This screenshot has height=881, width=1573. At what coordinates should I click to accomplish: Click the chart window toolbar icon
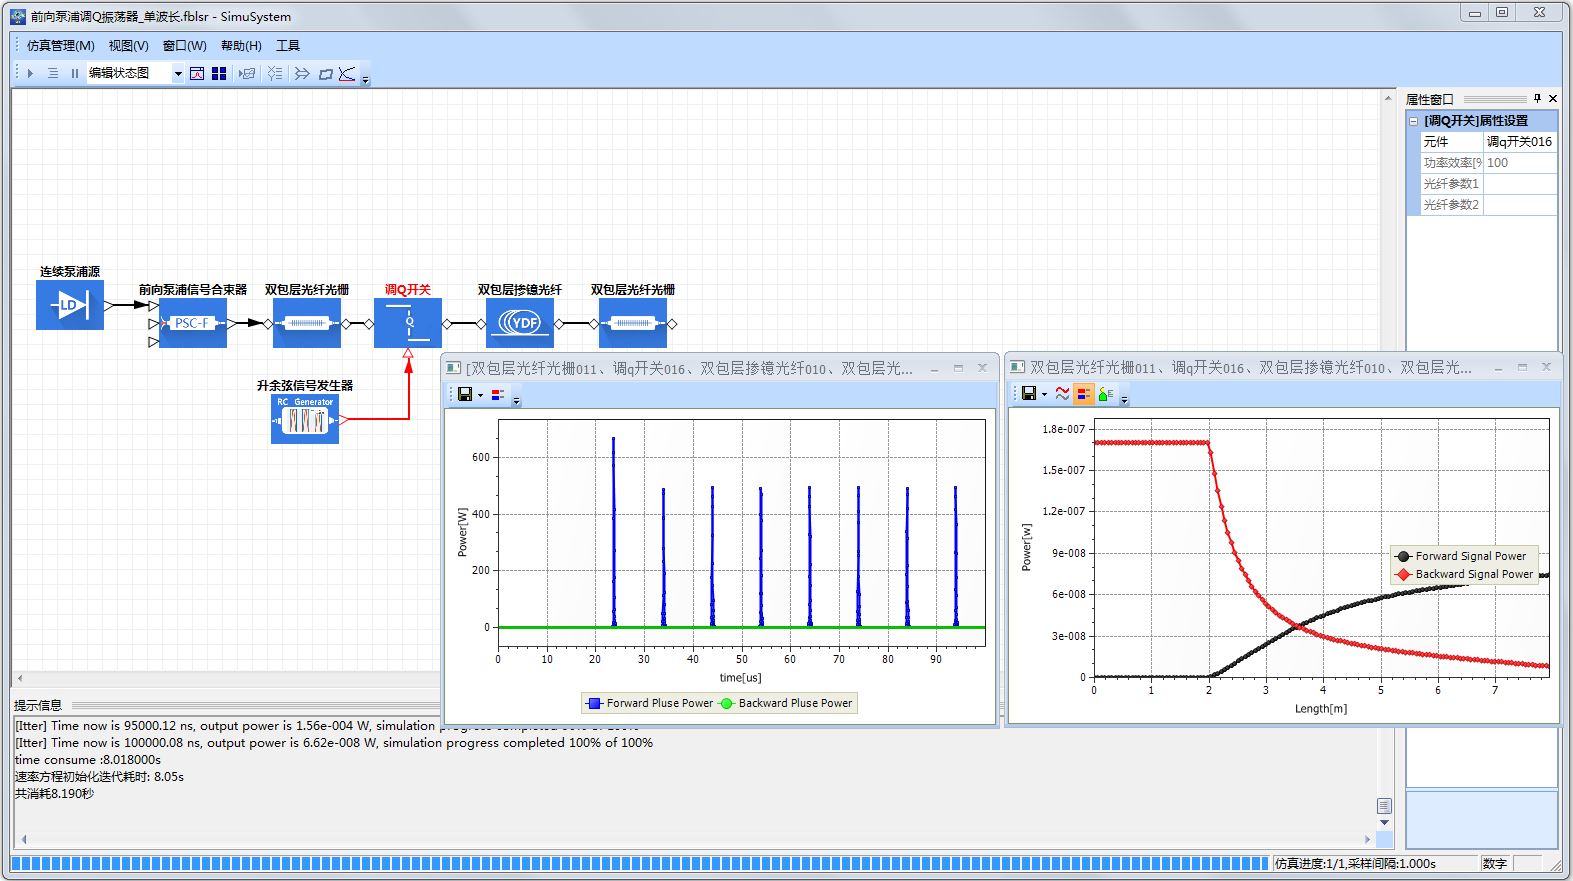click(x=197, y=73)
